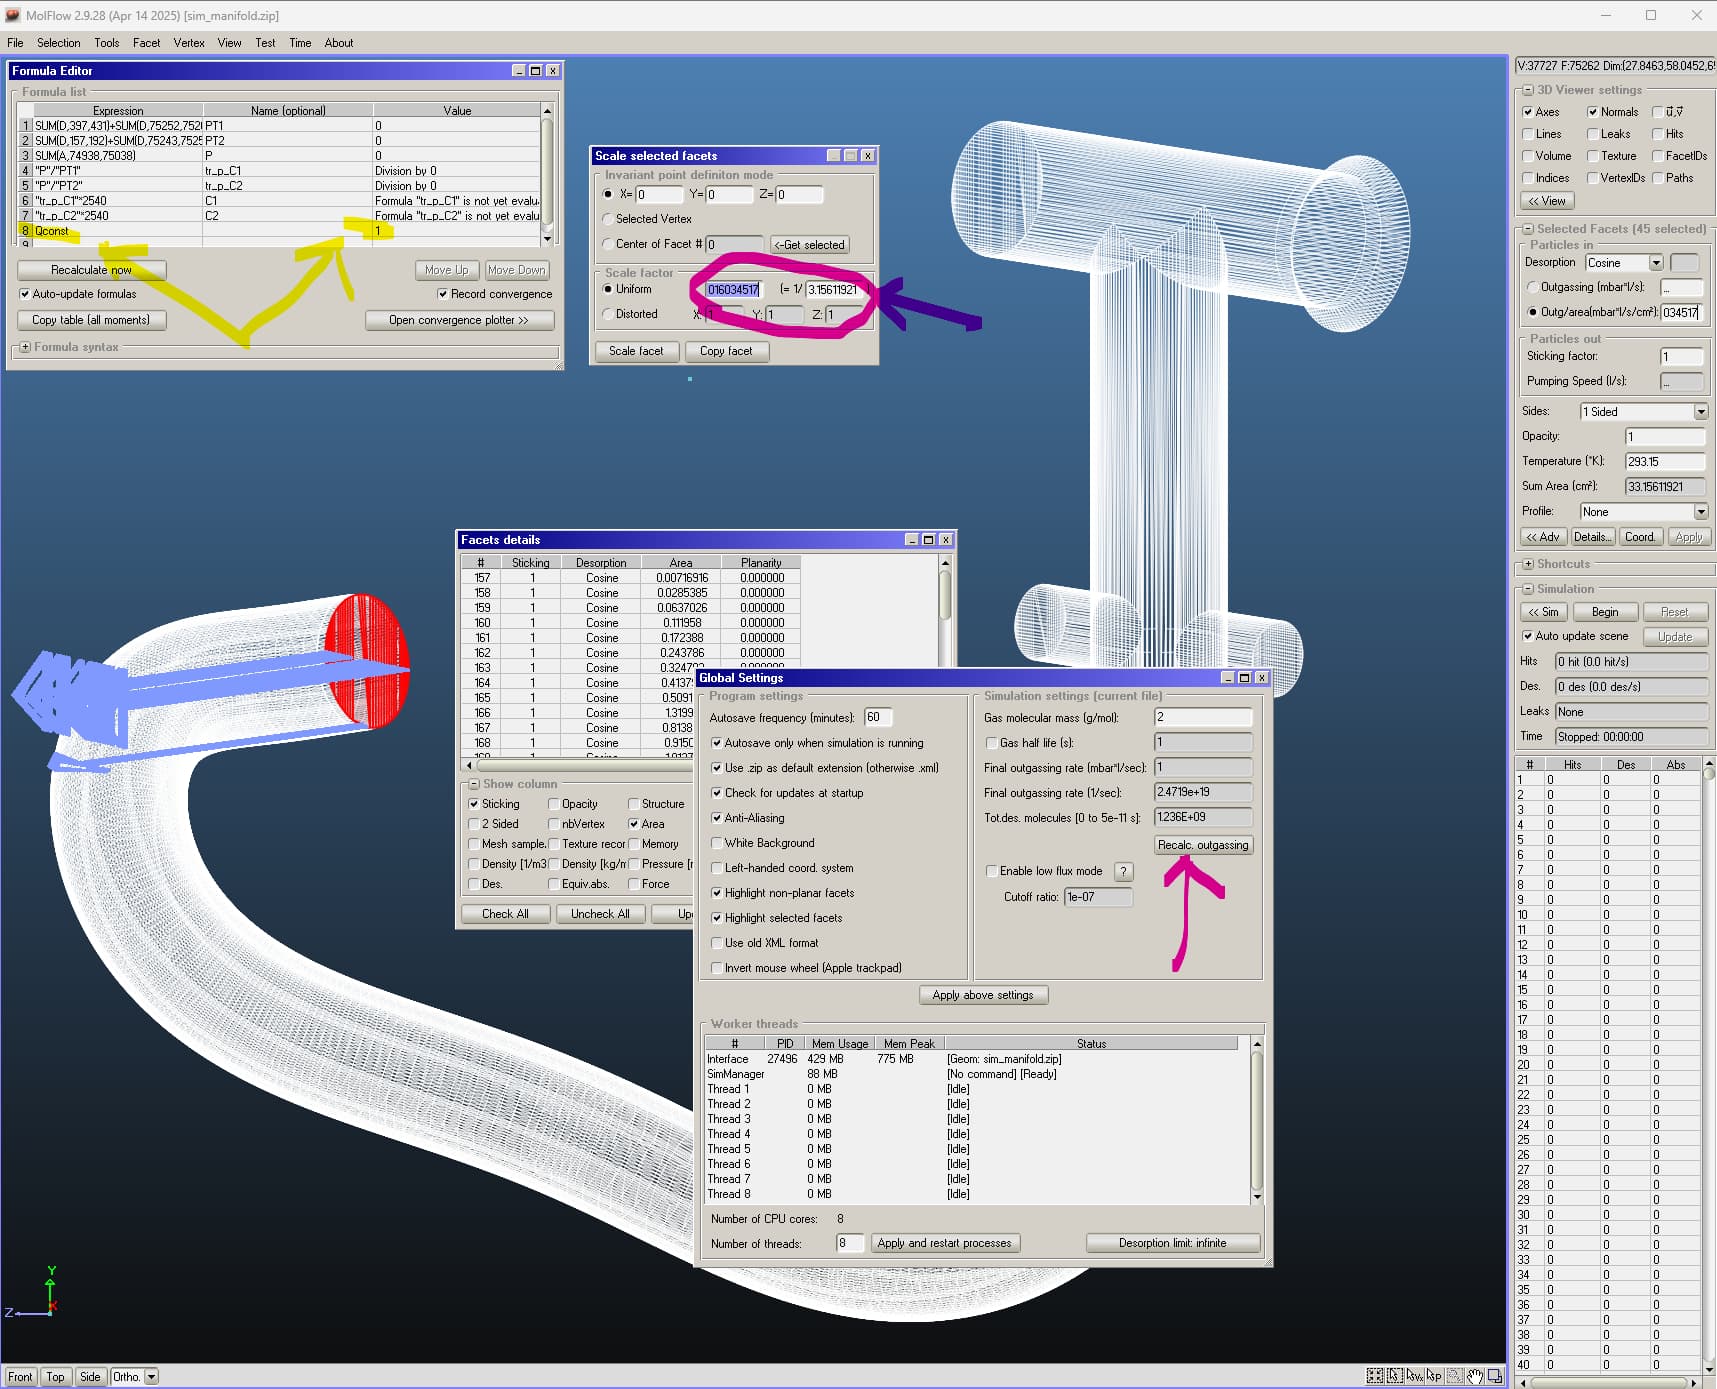
Task: Click the Details... button in Selected Facets
Action: (1592, 537)
